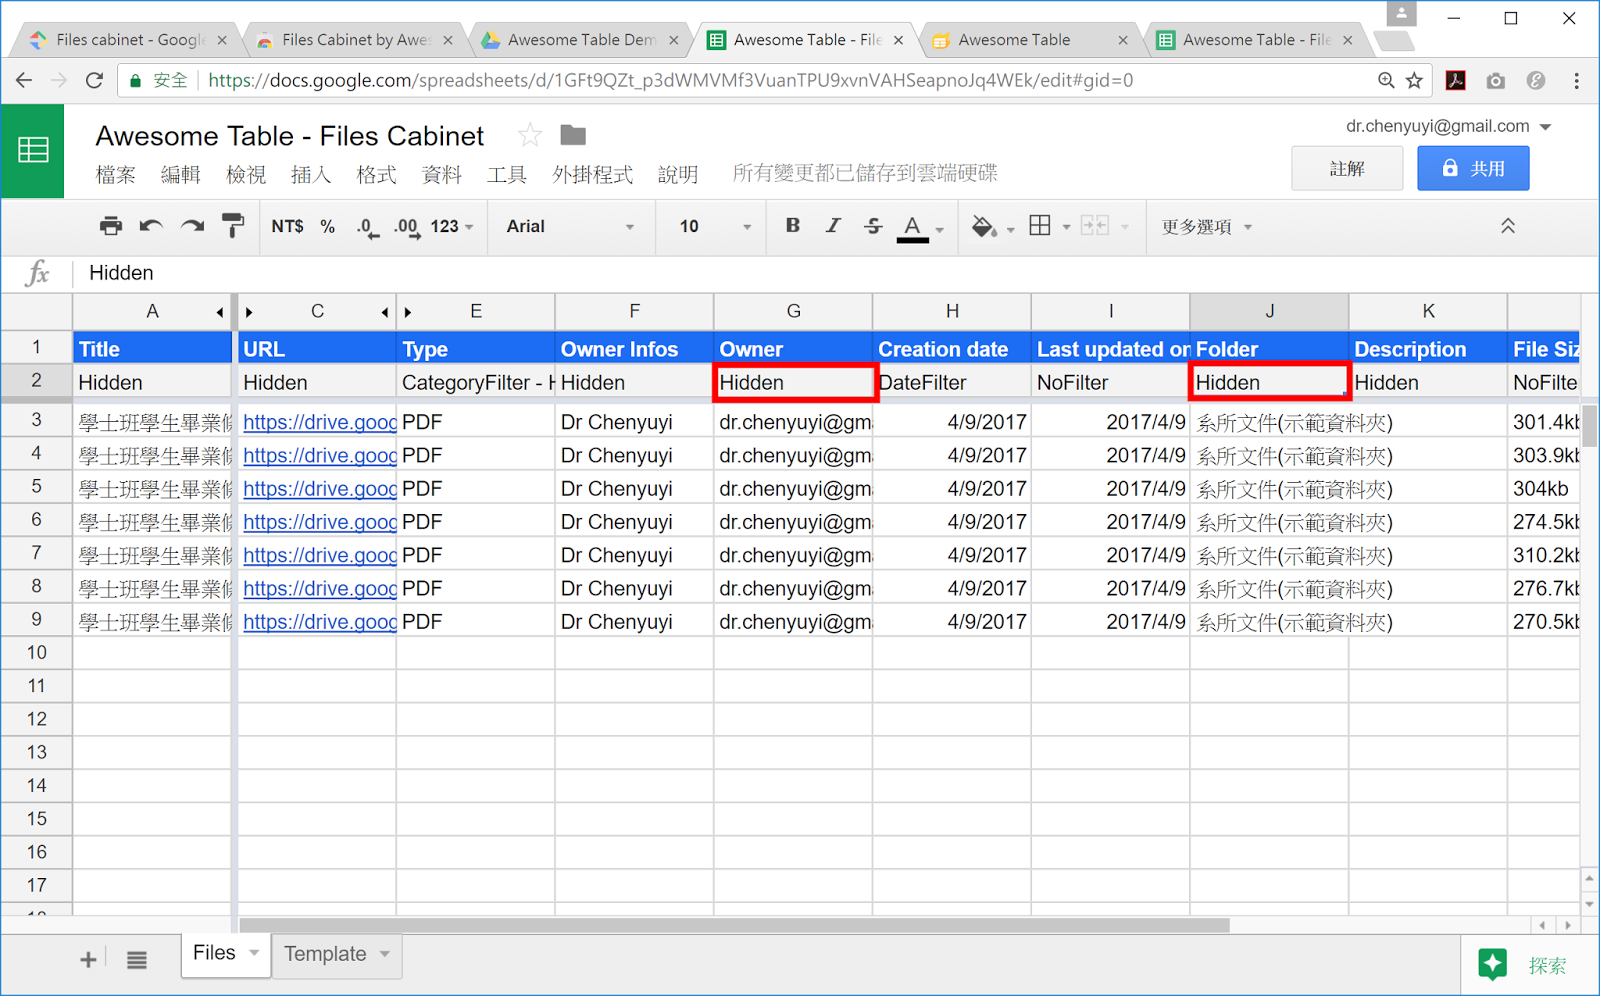Switch to Awesome Table Demo browser tab
Image resolution: width=1600 pixels, height=996 pixels.
(581, 40)
